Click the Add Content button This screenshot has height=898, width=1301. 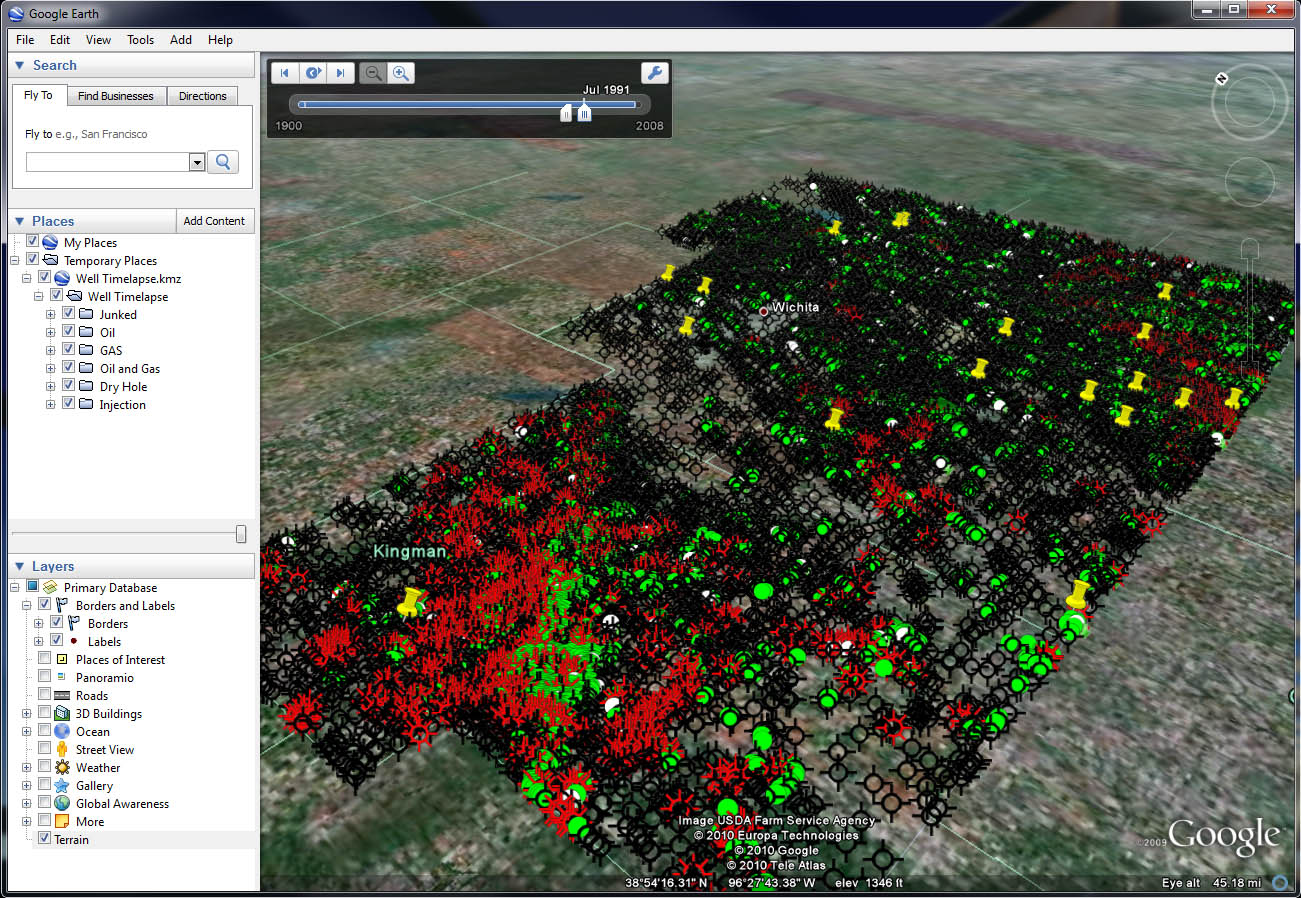click(x=214, y=221)
